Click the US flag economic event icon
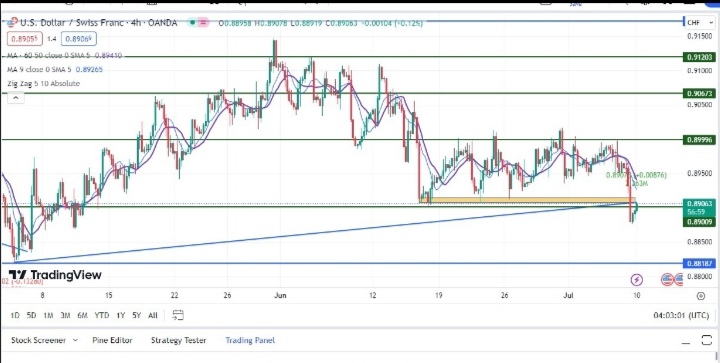This screenshot has width=720, height=363. pos(667,279)
